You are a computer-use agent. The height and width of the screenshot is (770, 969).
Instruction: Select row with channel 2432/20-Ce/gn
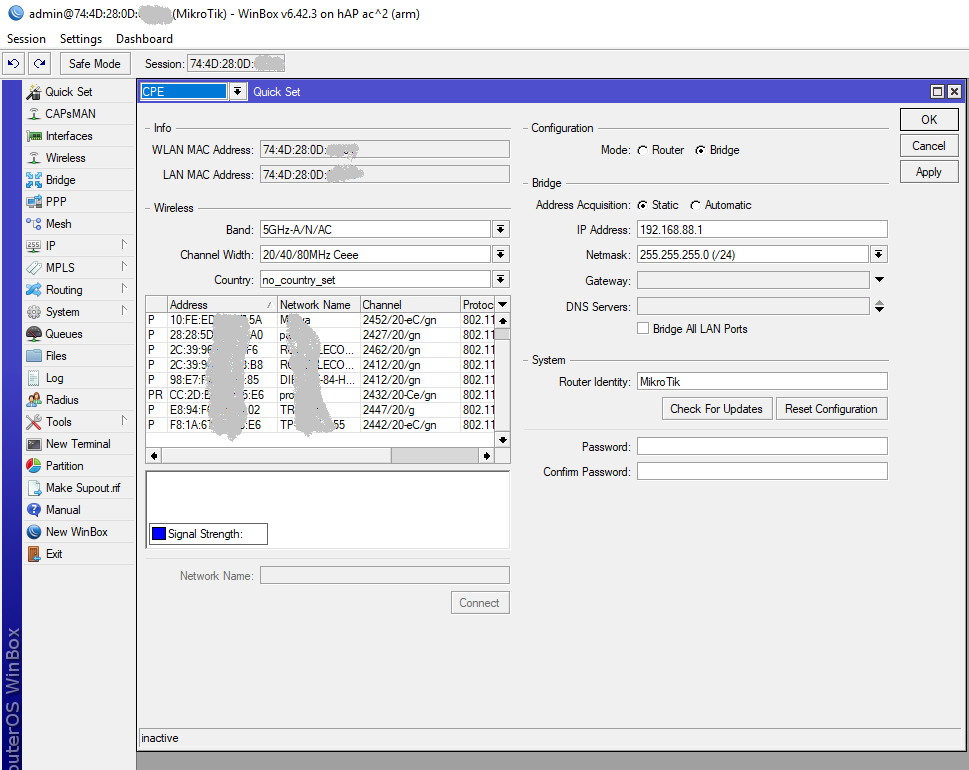320,395
